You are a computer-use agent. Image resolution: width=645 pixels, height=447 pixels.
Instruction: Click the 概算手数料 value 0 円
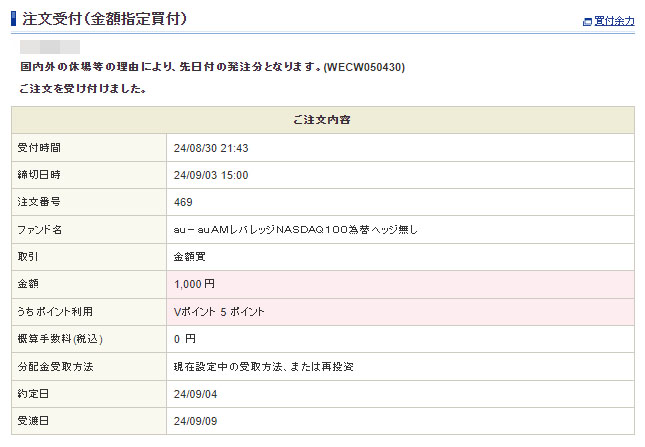pyautogui.click(x=185, y=339)
